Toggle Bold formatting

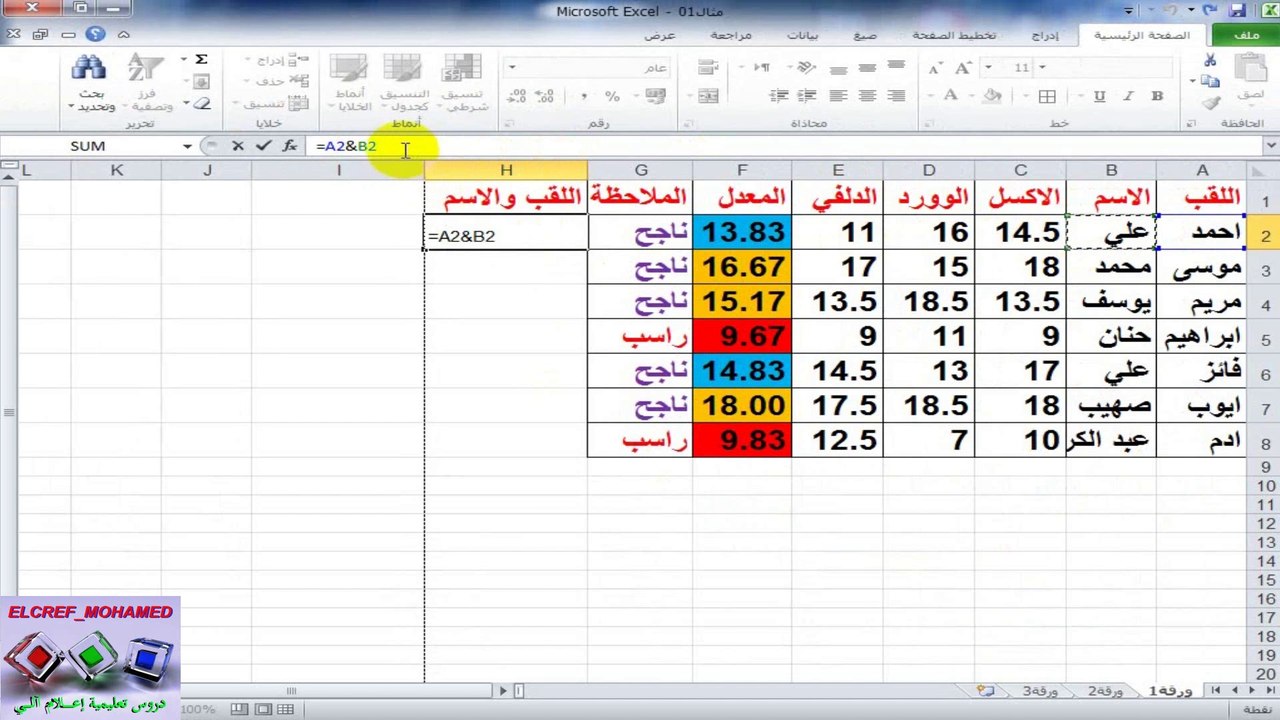click(x=1157, y=97)
